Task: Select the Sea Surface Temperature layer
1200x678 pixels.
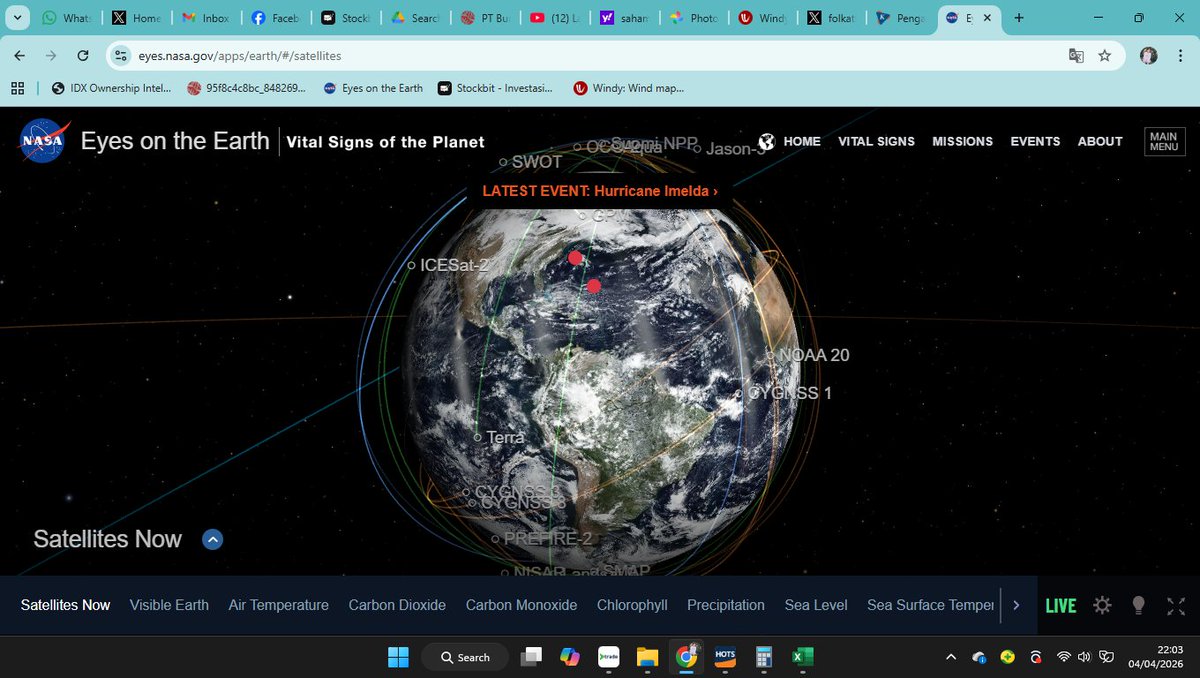Action: coord(931,605)
